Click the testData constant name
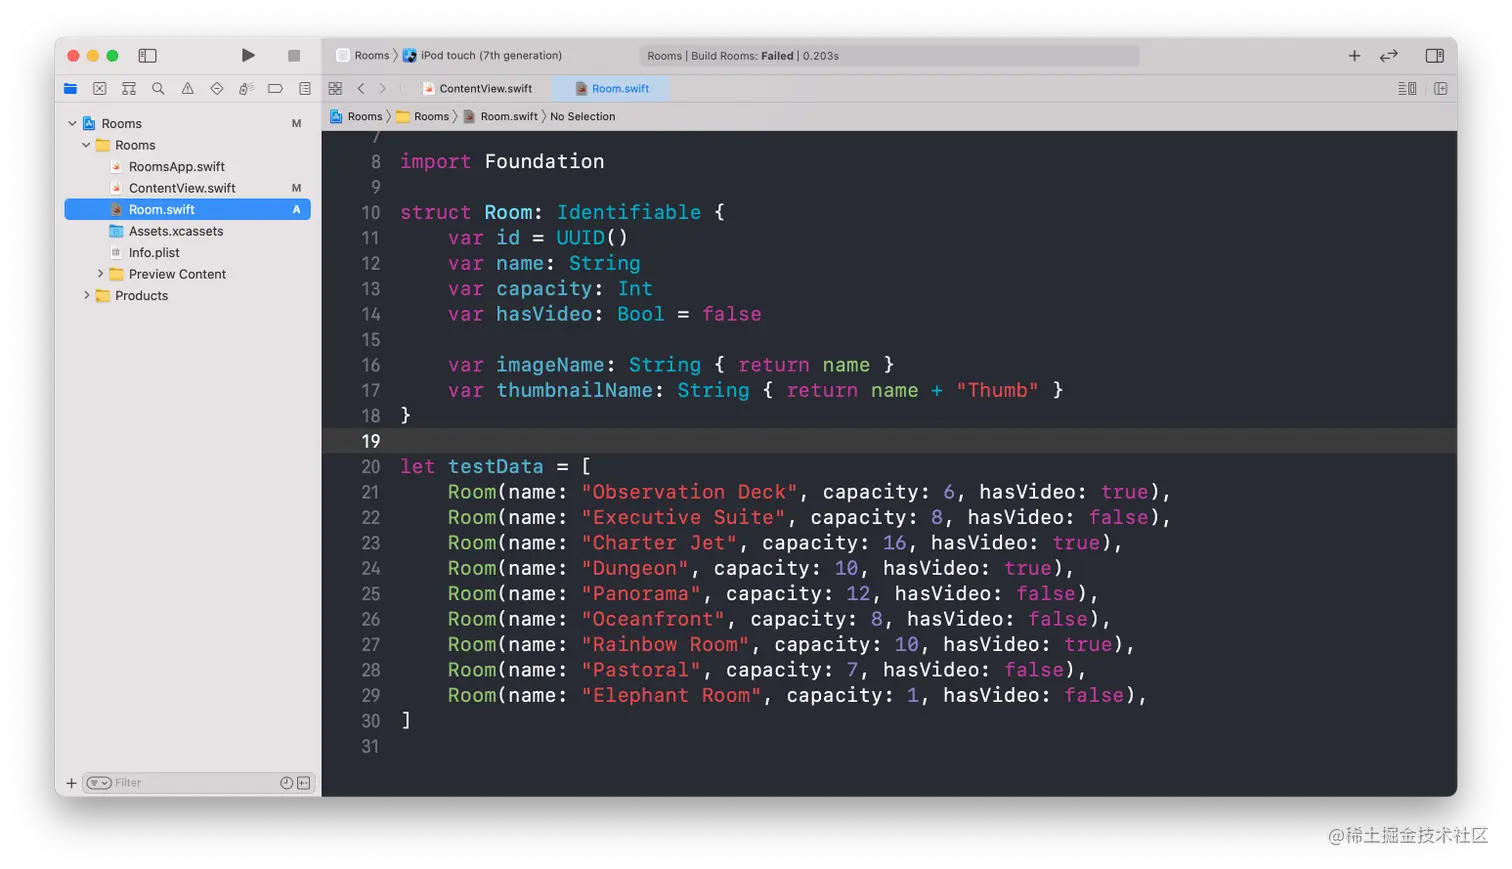The height and width of the screenshot is (869, 1512). [x=496, y=467]
